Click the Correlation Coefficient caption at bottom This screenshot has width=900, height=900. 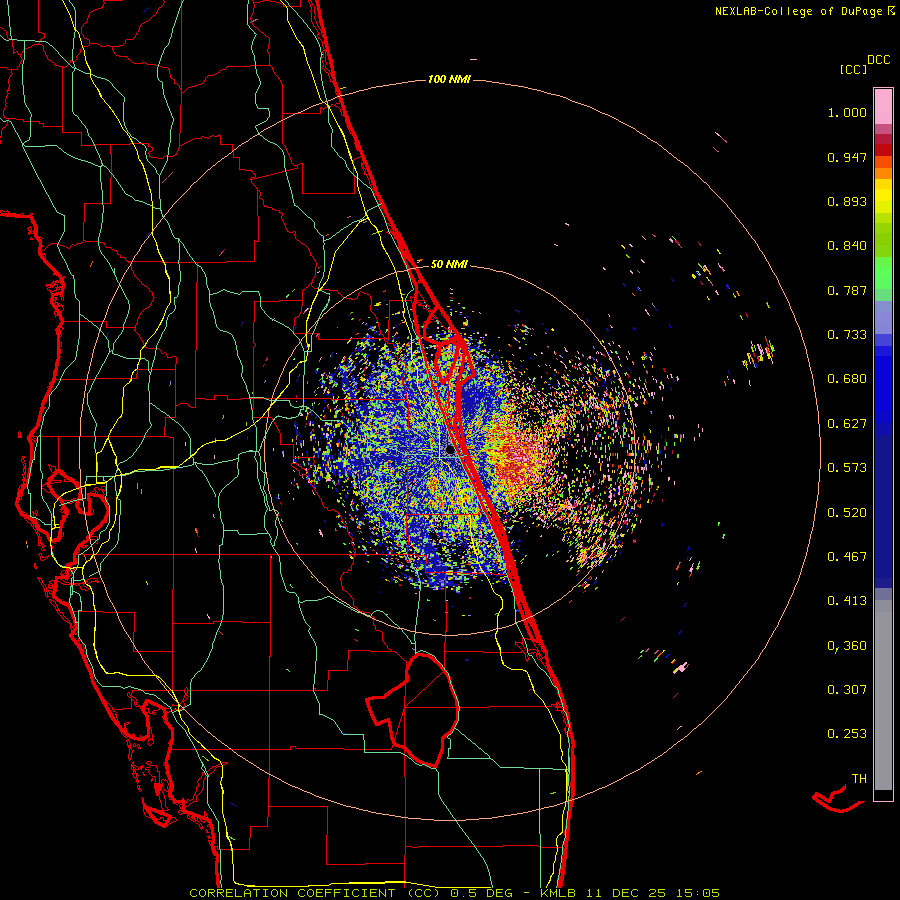pos(454,893)
